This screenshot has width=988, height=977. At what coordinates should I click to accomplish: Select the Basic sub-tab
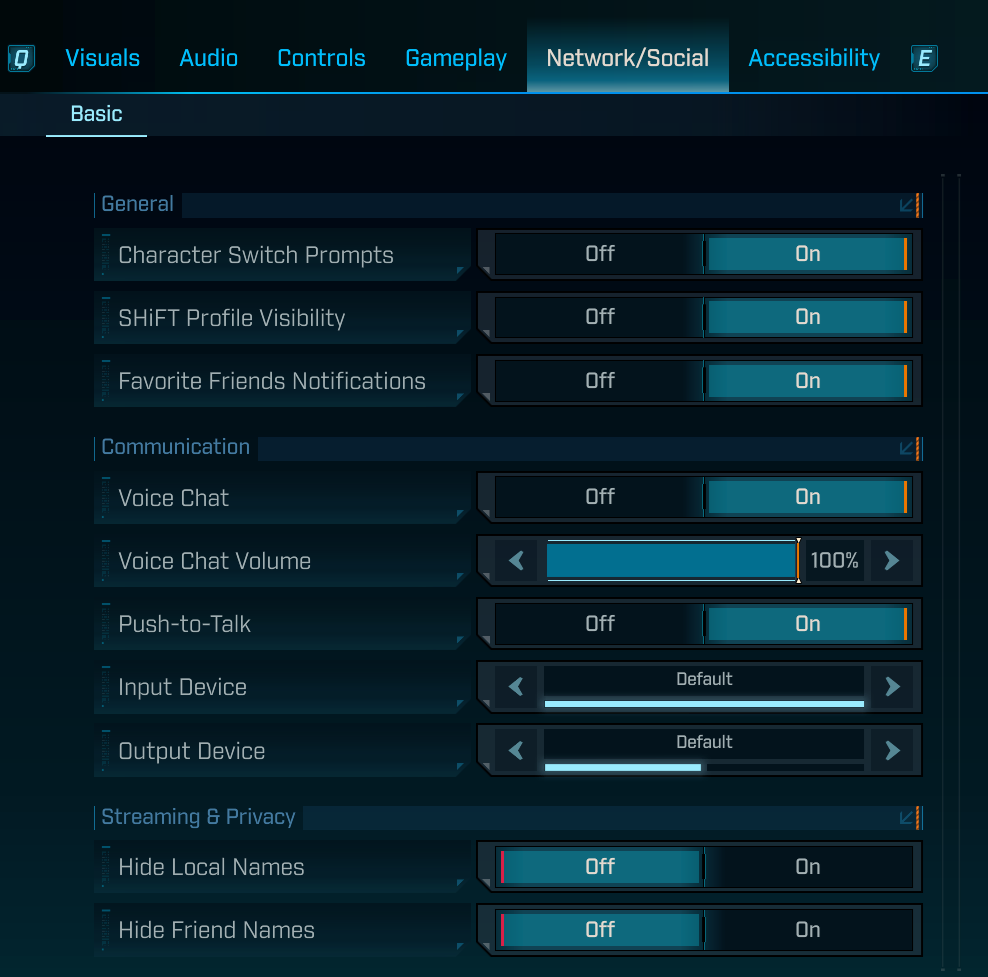pos(96,114)
